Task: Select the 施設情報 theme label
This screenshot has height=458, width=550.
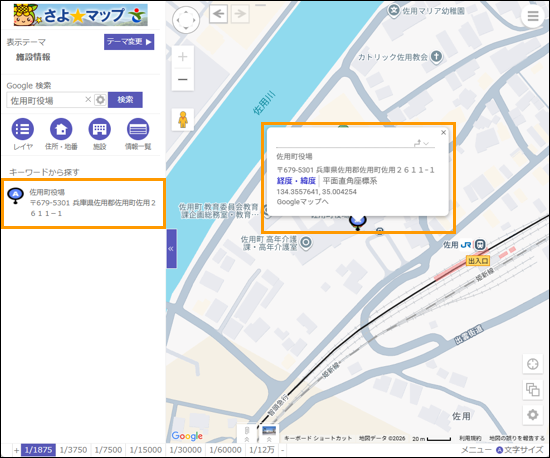Action: tap(33, 57)
